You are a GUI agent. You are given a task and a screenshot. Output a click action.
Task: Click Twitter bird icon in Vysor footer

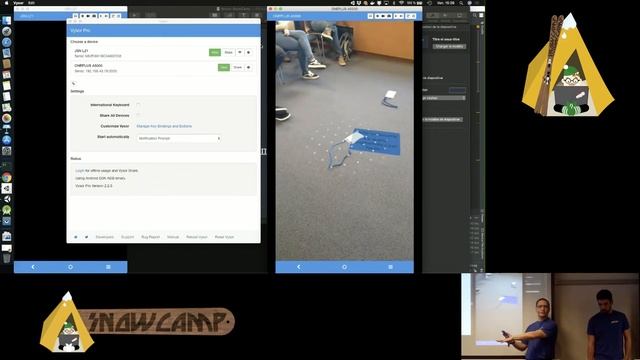[x=87, y=237]
